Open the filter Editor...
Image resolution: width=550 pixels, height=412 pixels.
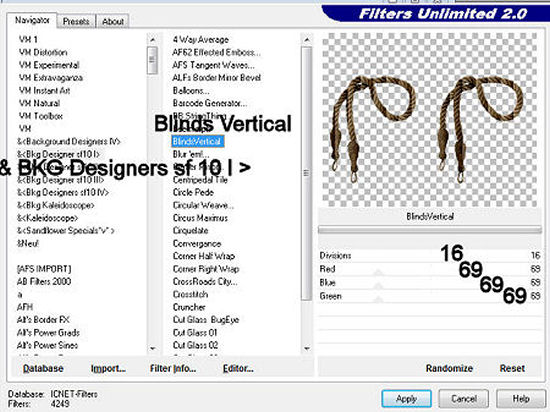pos(238,368)
